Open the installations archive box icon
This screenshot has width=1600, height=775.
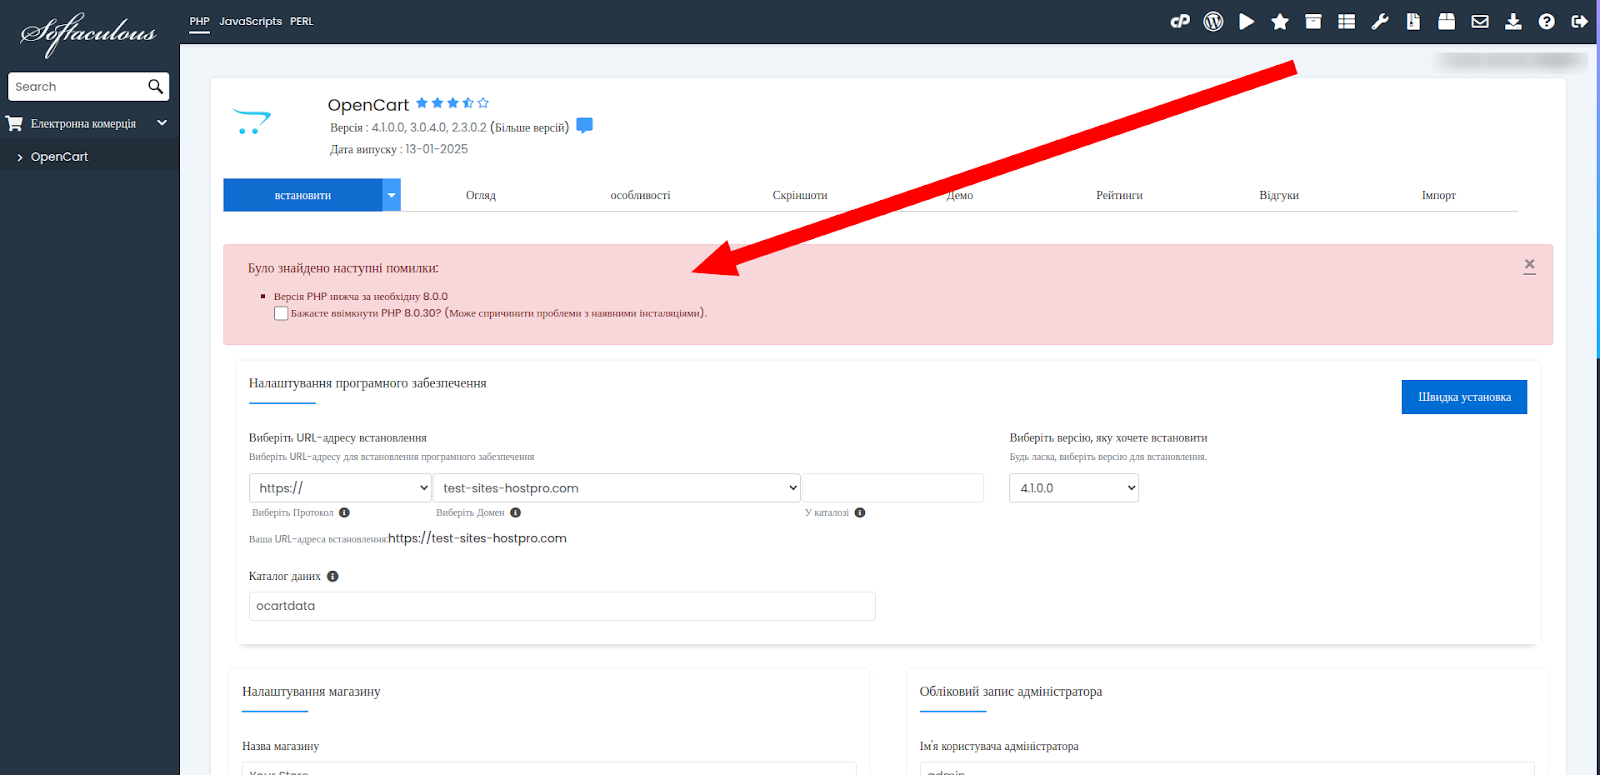click(1313, 21)
